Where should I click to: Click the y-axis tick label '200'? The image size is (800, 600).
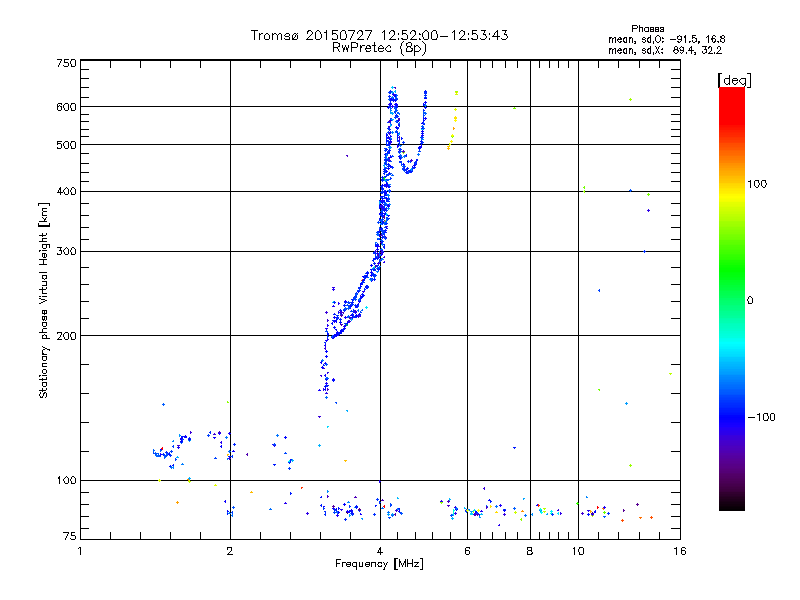(66, 336)
